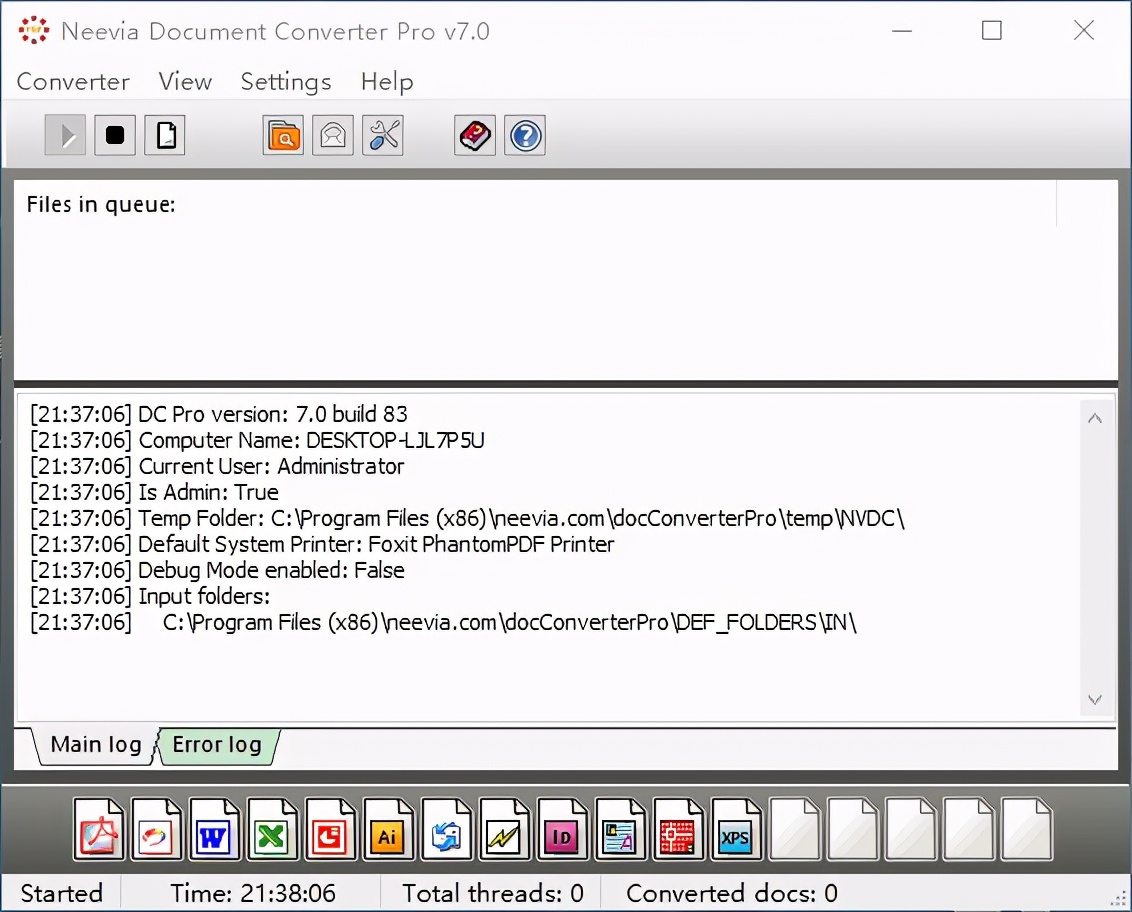Minimize the Neevia Document Converter window

coord(902,30)
